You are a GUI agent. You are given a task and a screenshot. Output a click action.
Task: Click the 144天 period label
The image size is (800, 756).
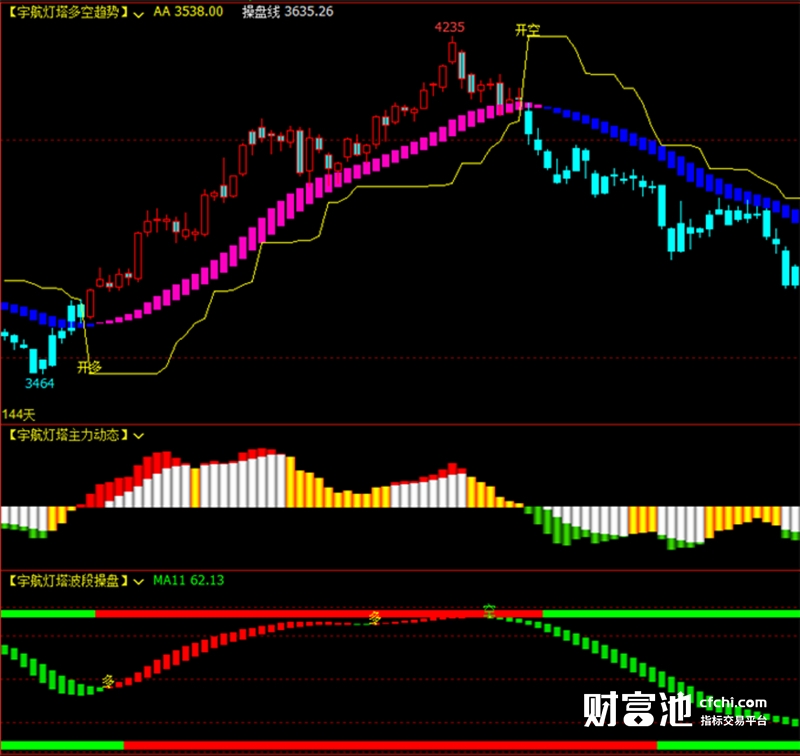[19, 414]
